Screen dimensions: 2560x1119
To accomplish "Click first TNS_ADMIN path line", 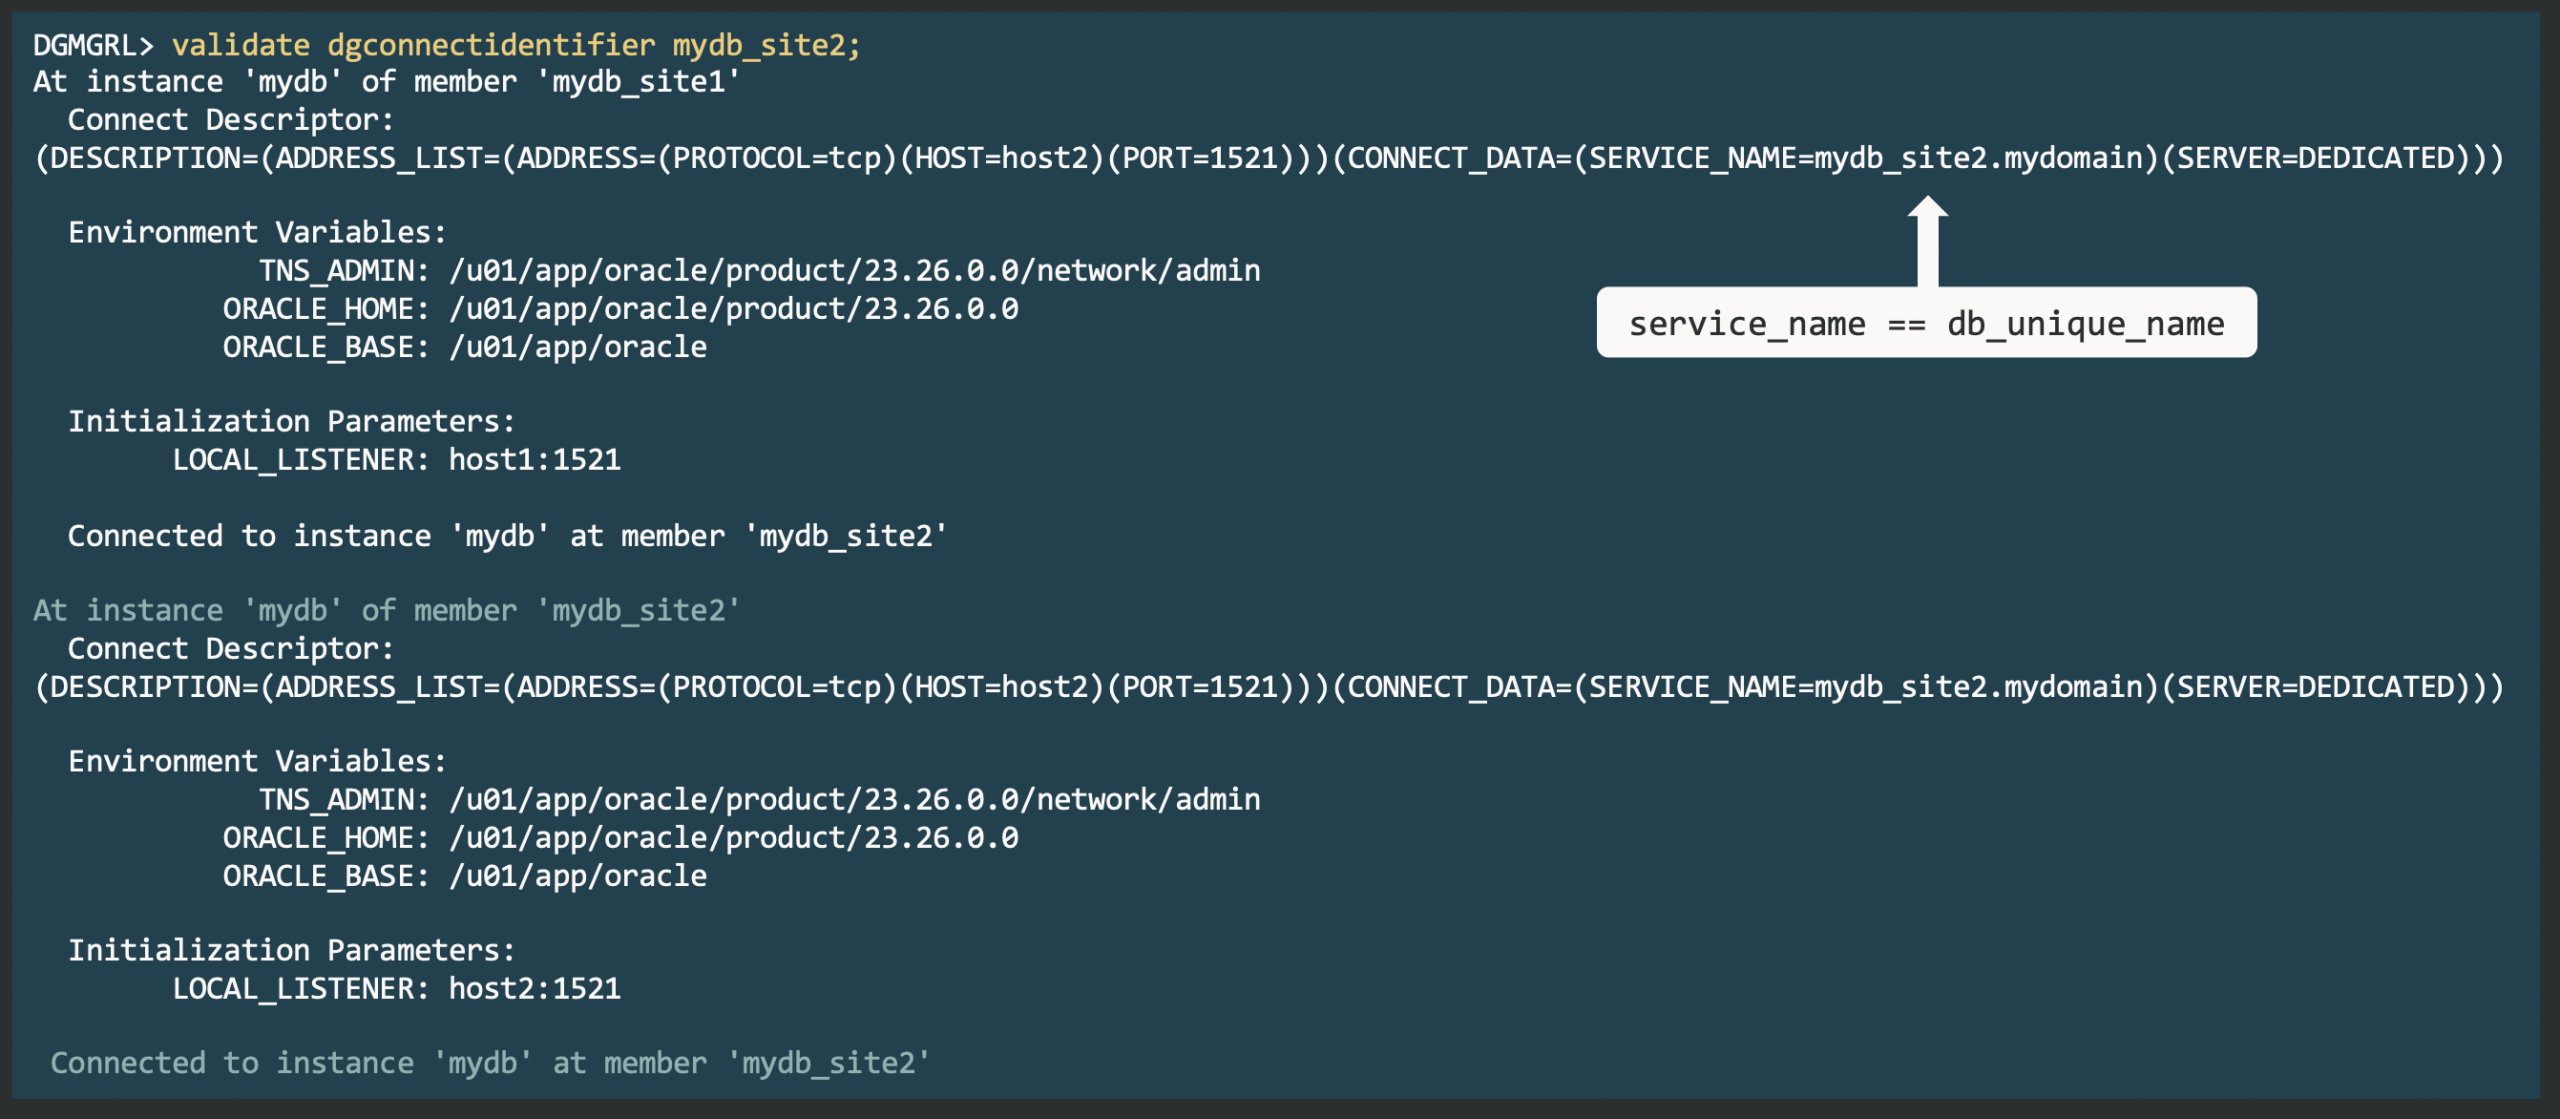I will pyautogui.click(x=759, y=271).
